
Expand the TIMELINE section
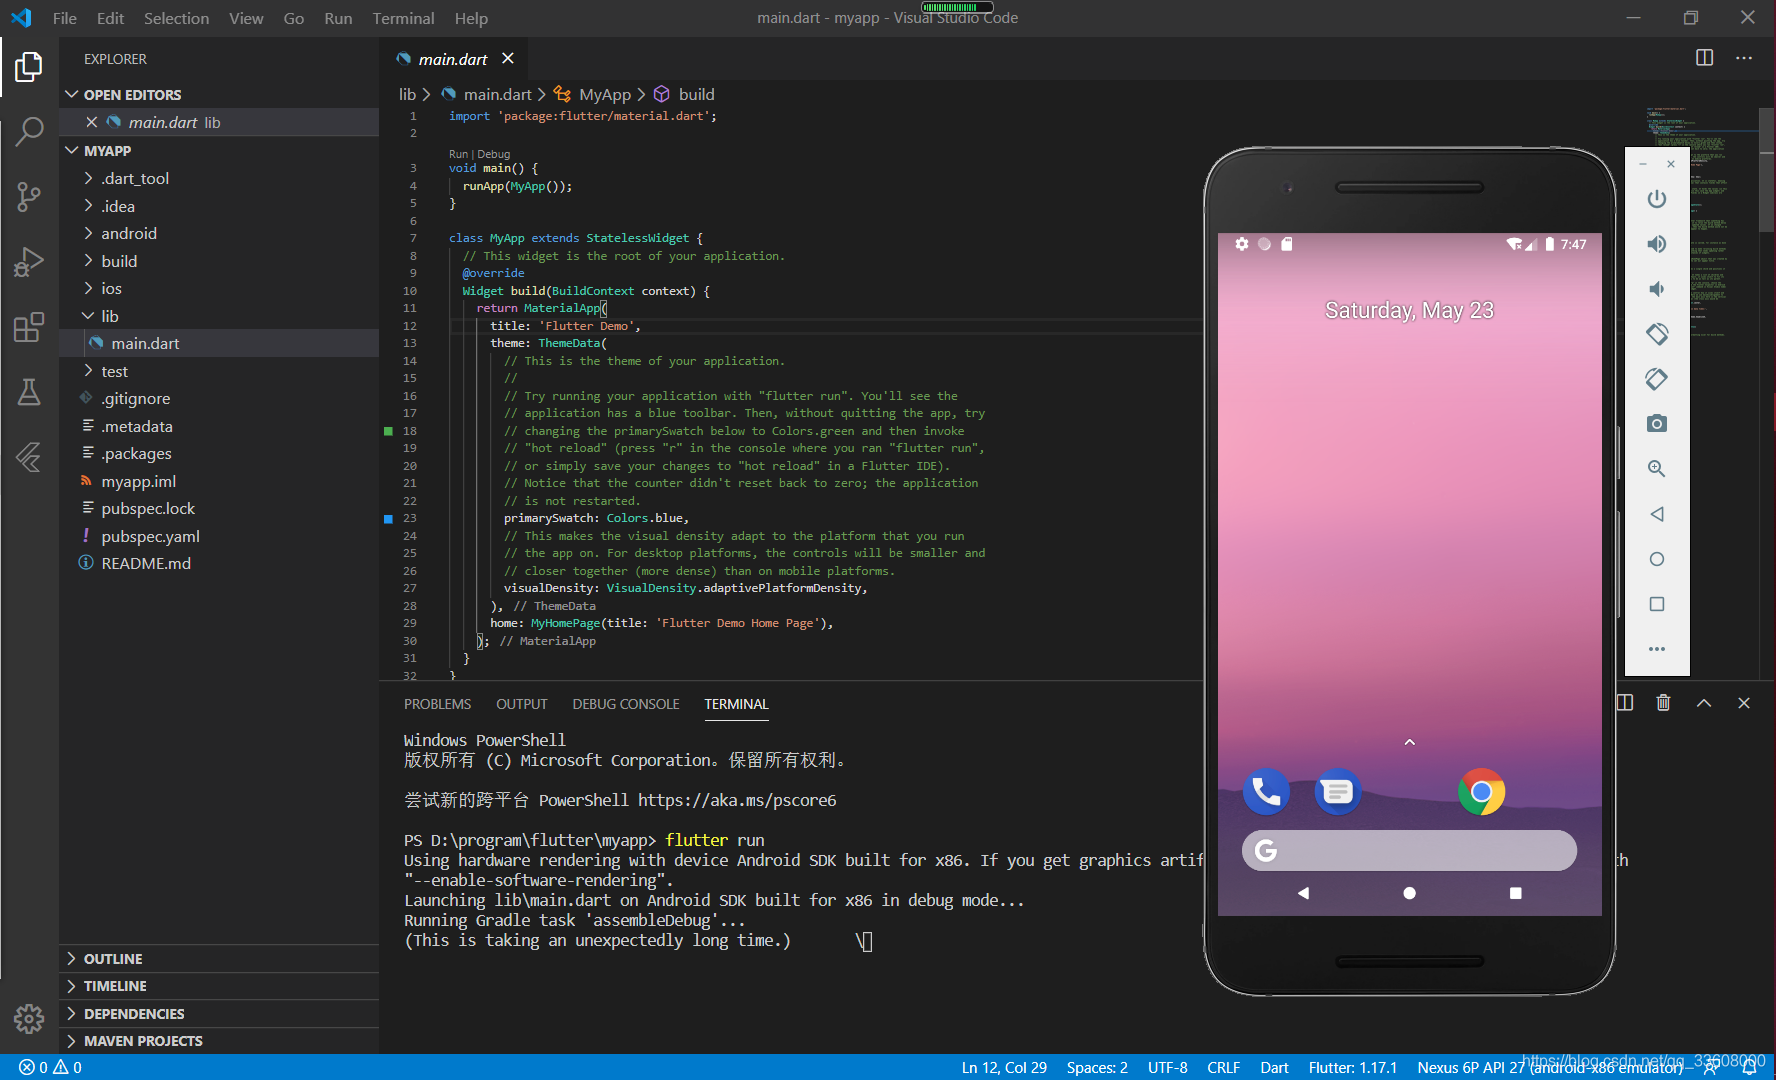click(x=219, y=986)
